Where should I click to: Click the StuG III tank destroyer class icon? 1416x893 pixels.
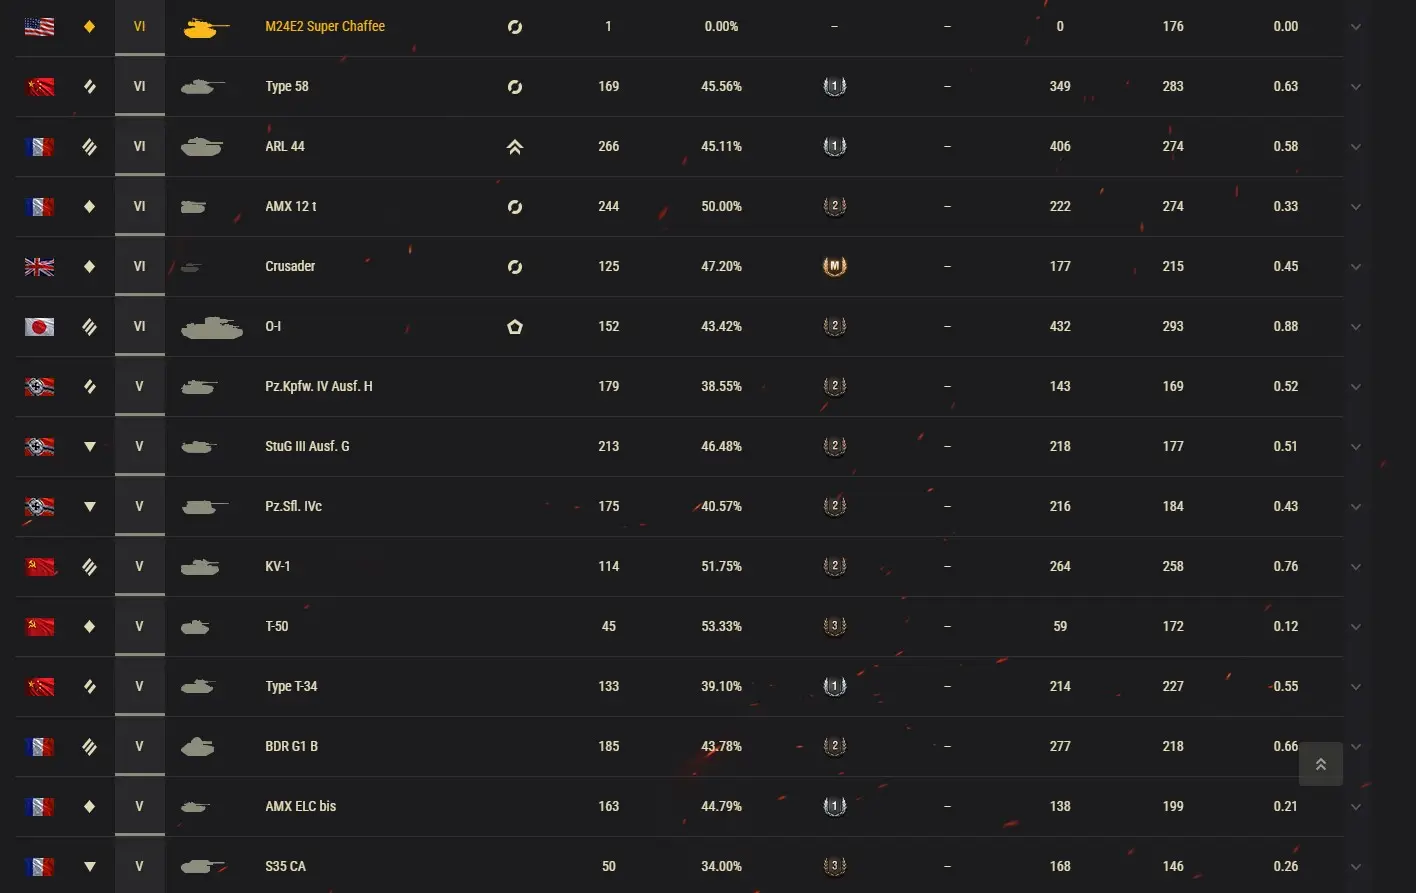pos(90,447)
